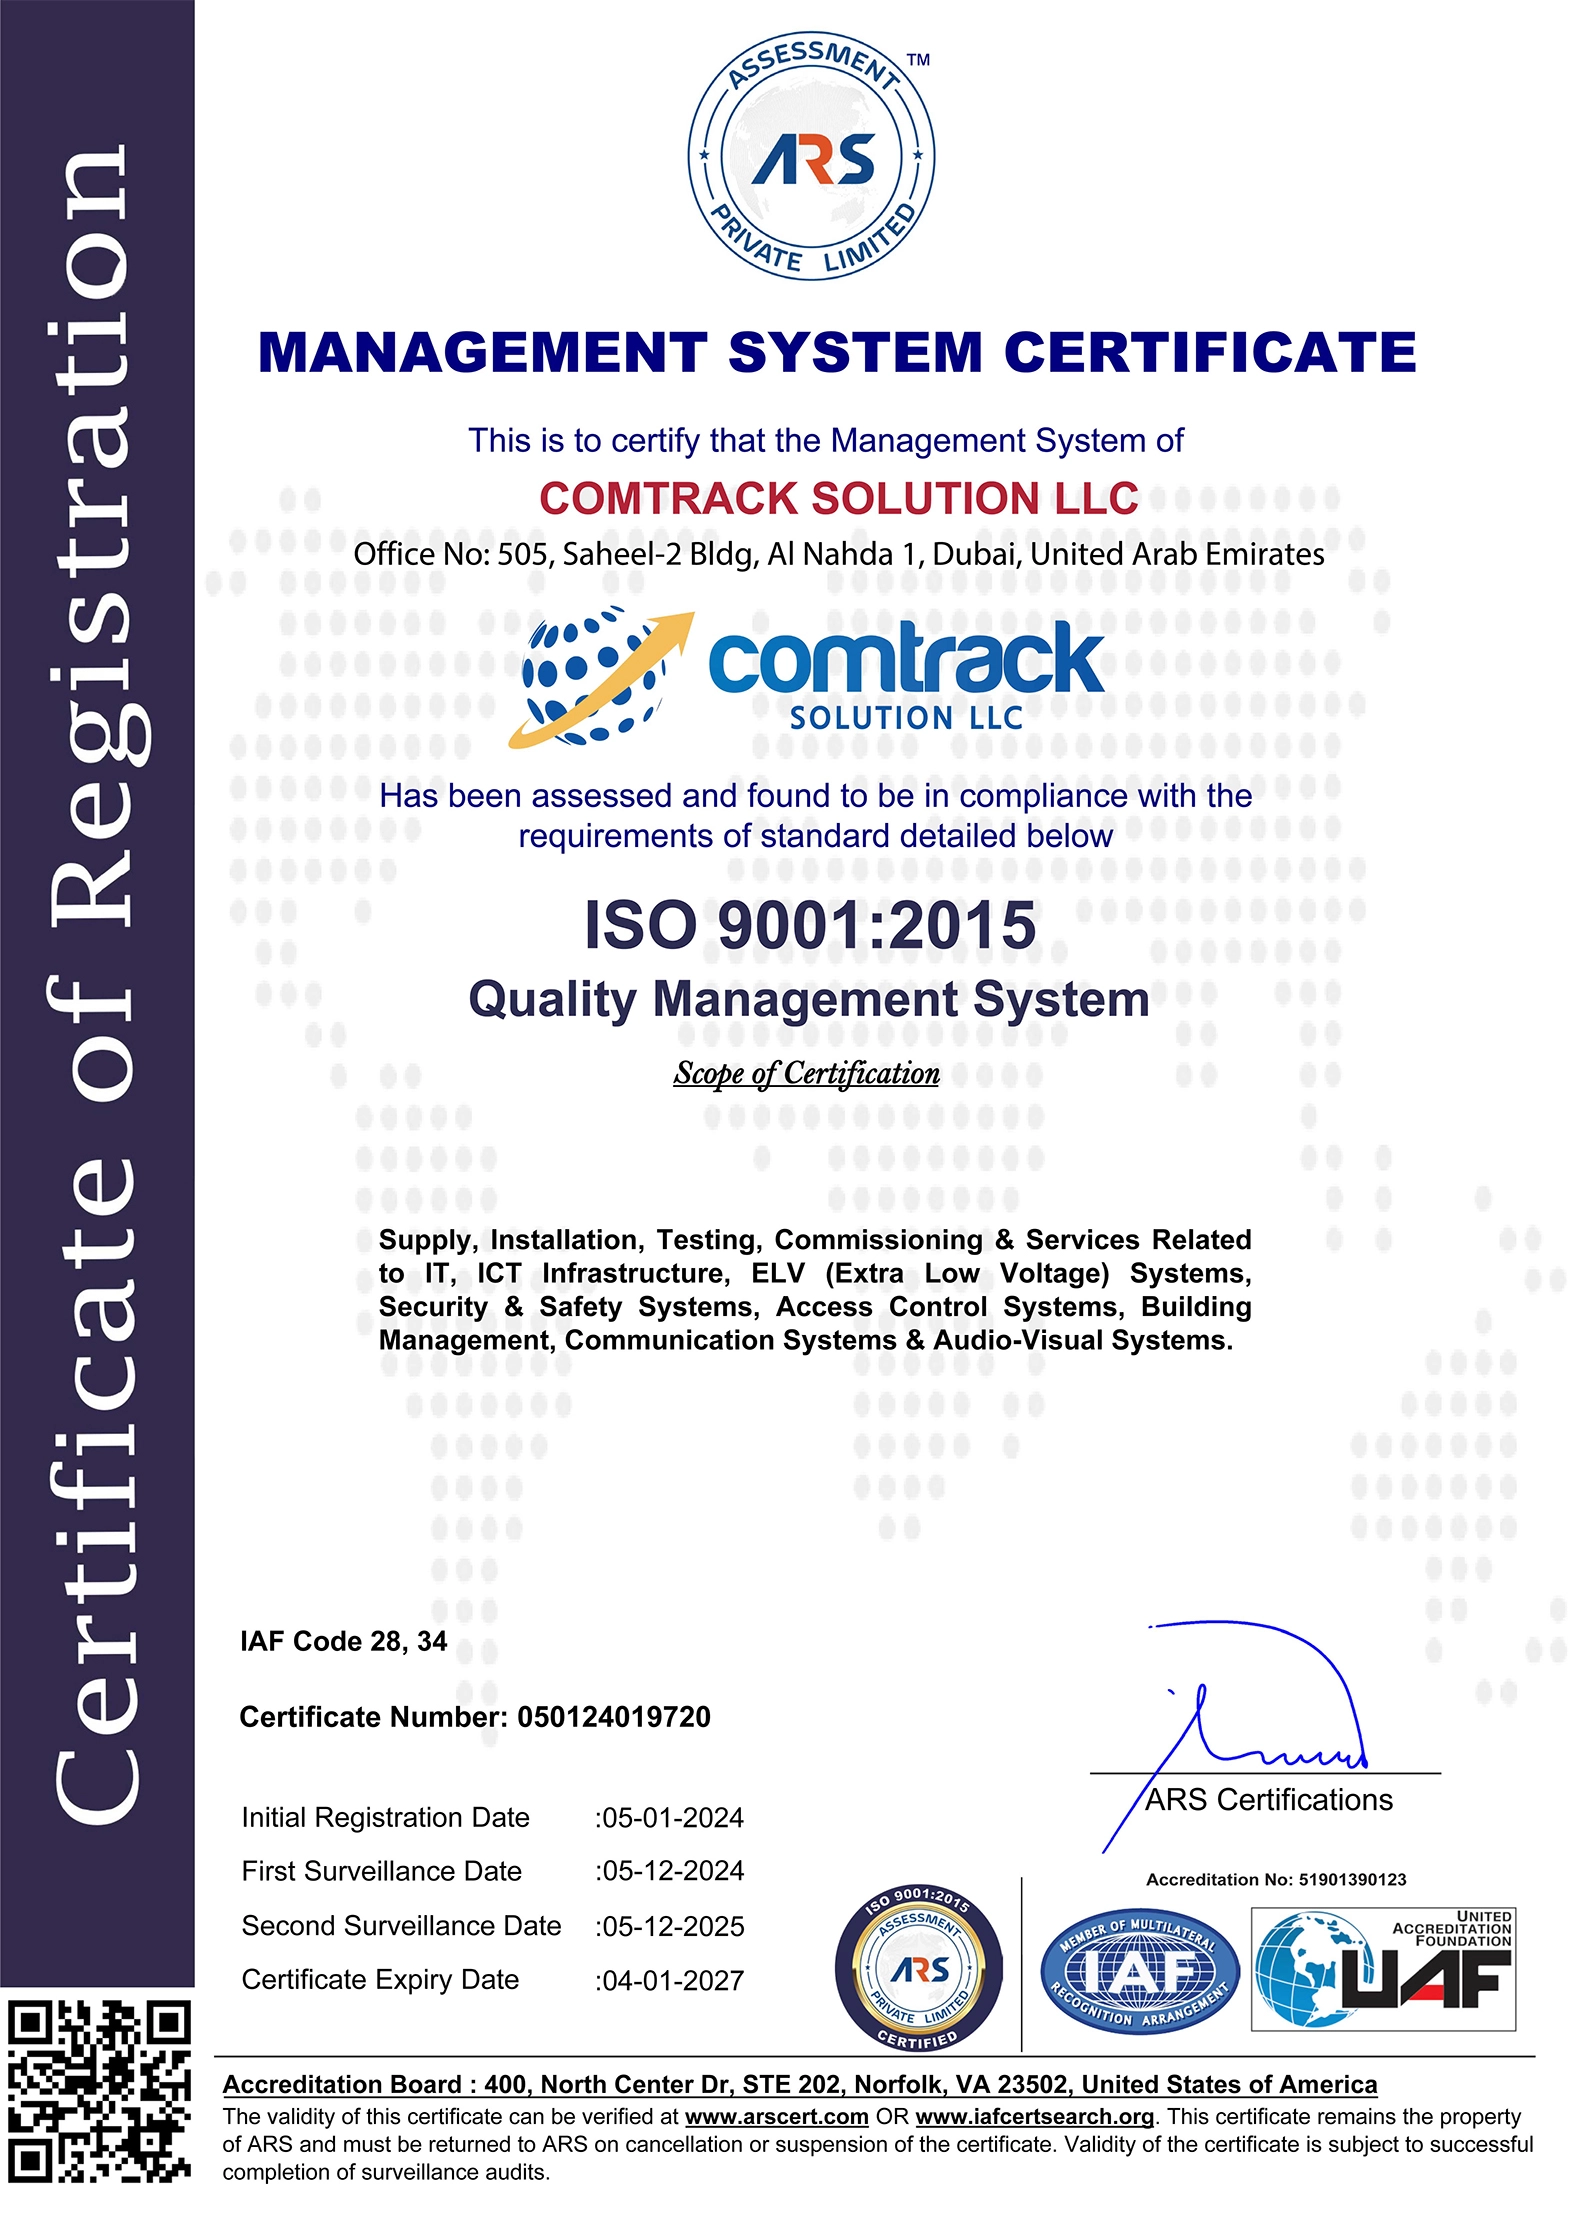
Task: Click the date value :05-01-2024
Action: click(x=669, y=1818)
